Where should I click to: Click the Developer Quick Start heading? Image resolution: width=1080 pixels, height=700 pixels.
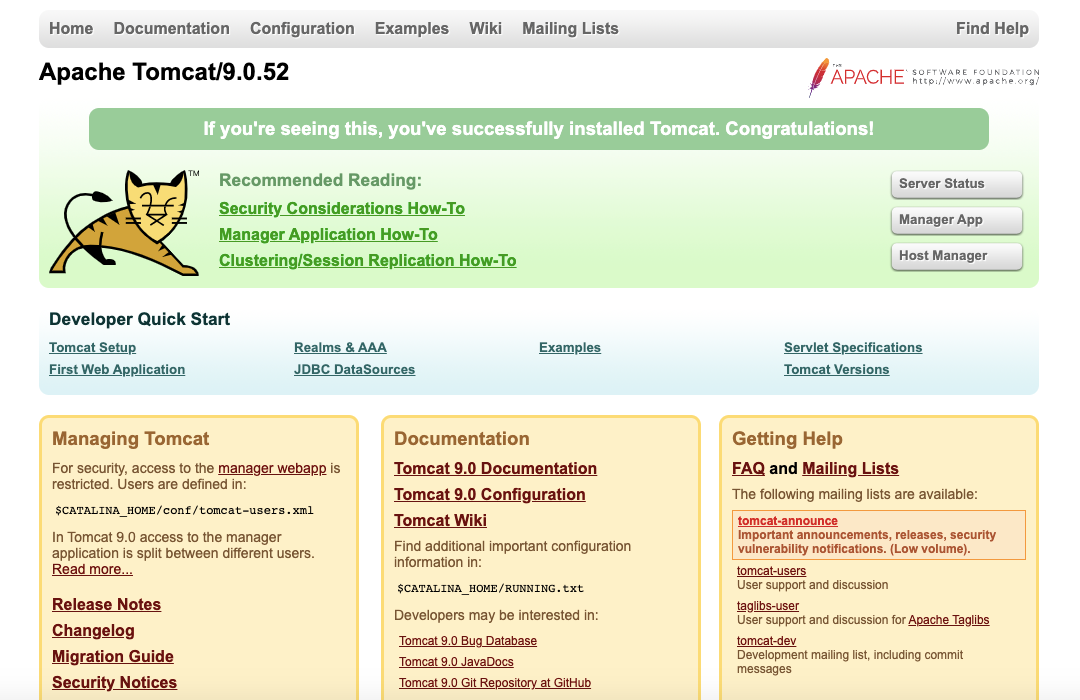pyautogui.click(x=139, y=319)
